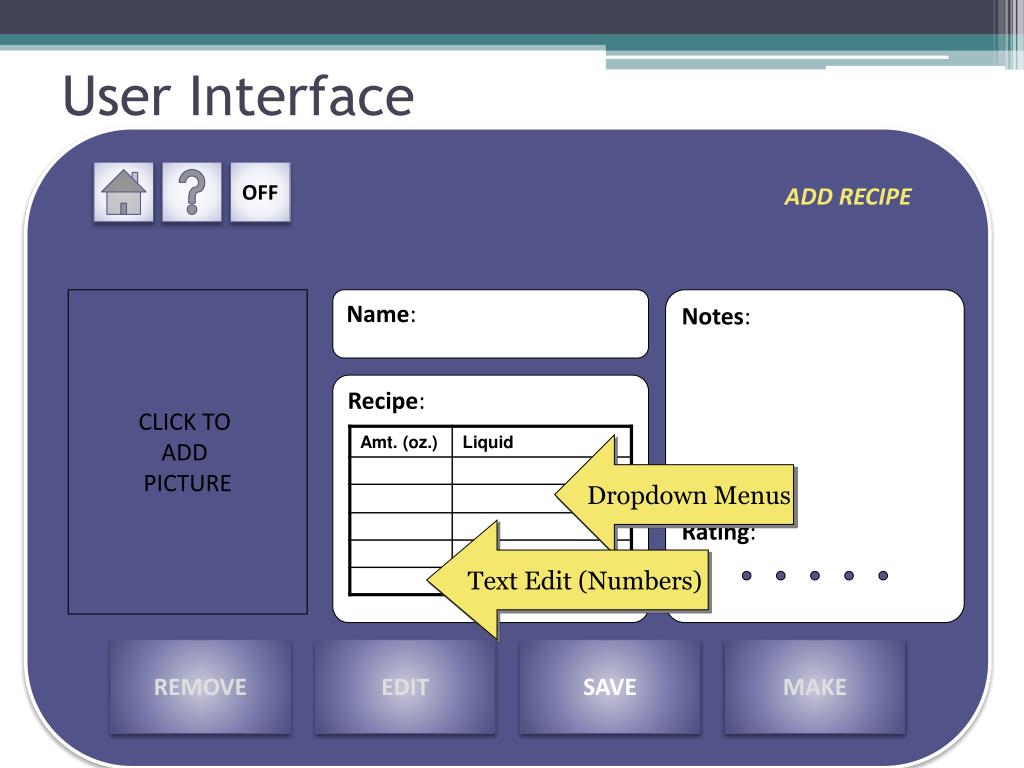Viewport: 1024px width, 768px height.
Task: Go to the home screen via house icon
Action: (123, 192)
